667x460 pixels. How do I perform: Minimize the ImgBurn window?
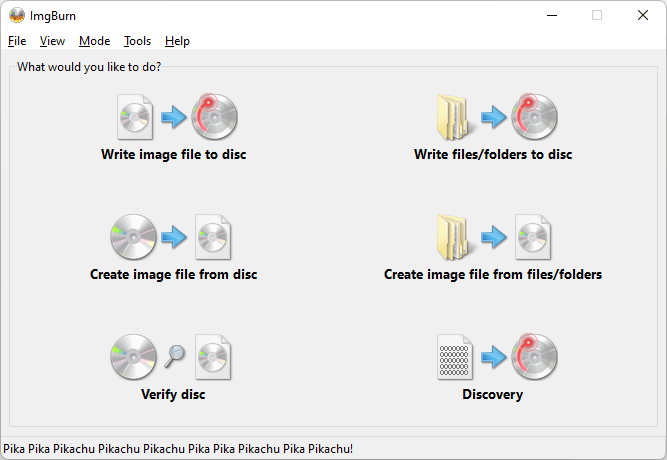551,15
